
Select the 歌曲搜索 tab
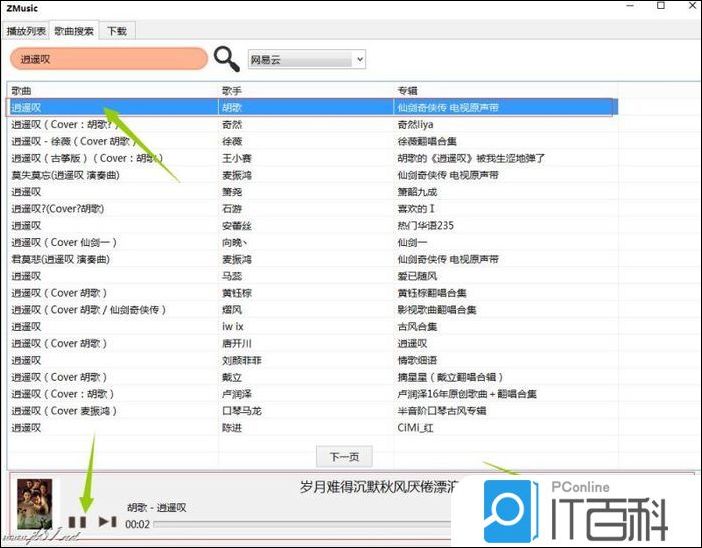pos(74,31)
